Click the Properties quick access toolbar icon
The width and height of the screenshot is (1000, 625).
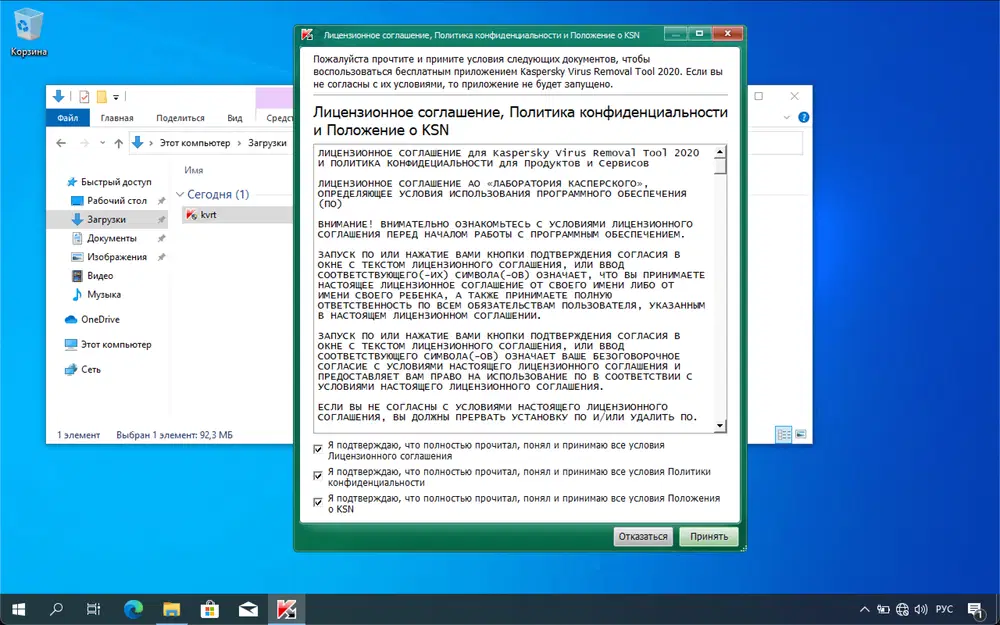84,97
